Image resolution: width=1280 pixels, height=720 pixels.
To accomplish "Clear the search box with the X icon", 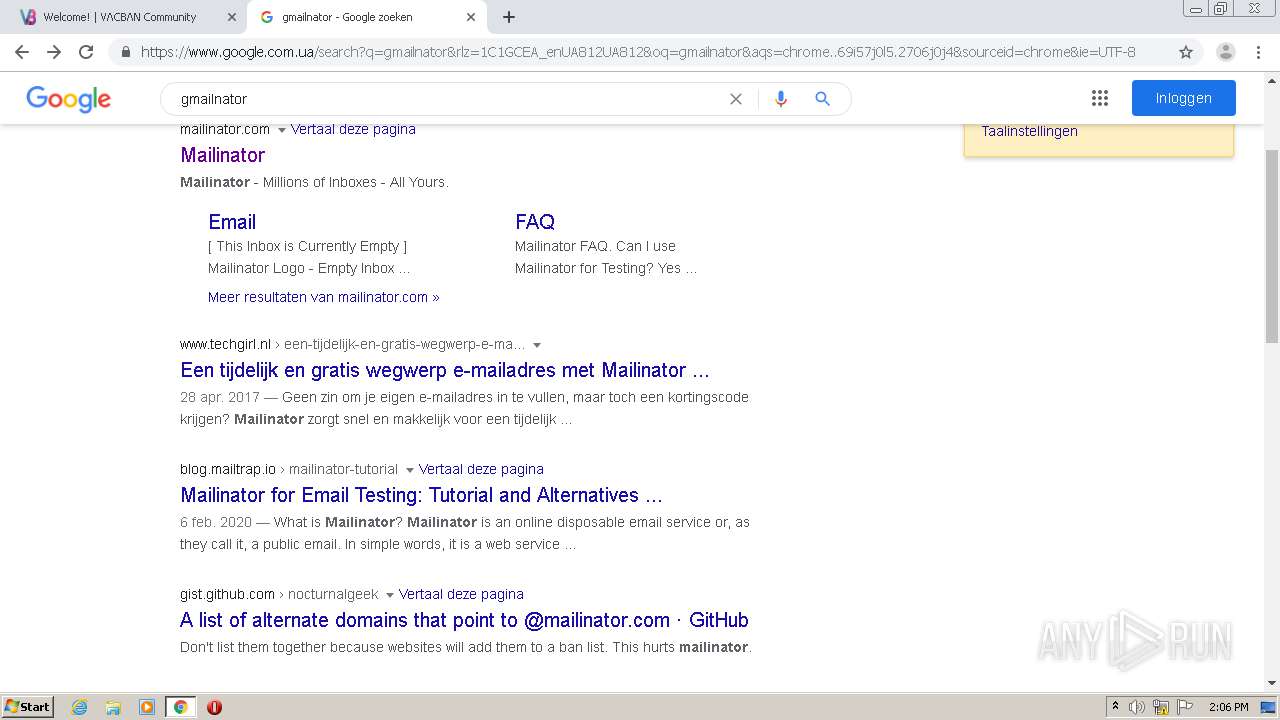I will 736,99.
